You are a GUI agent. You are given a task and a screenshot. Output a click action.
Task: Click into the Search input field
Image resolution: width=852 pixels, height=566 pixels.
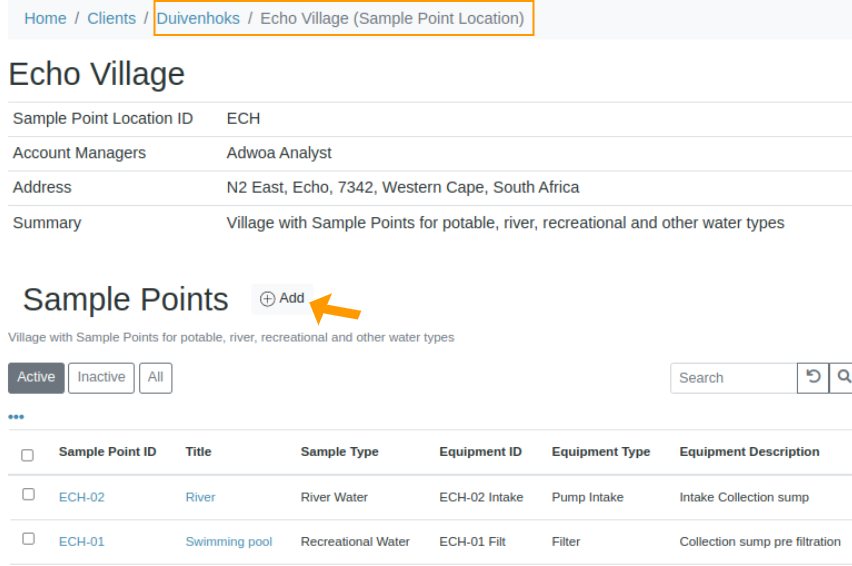733,378
